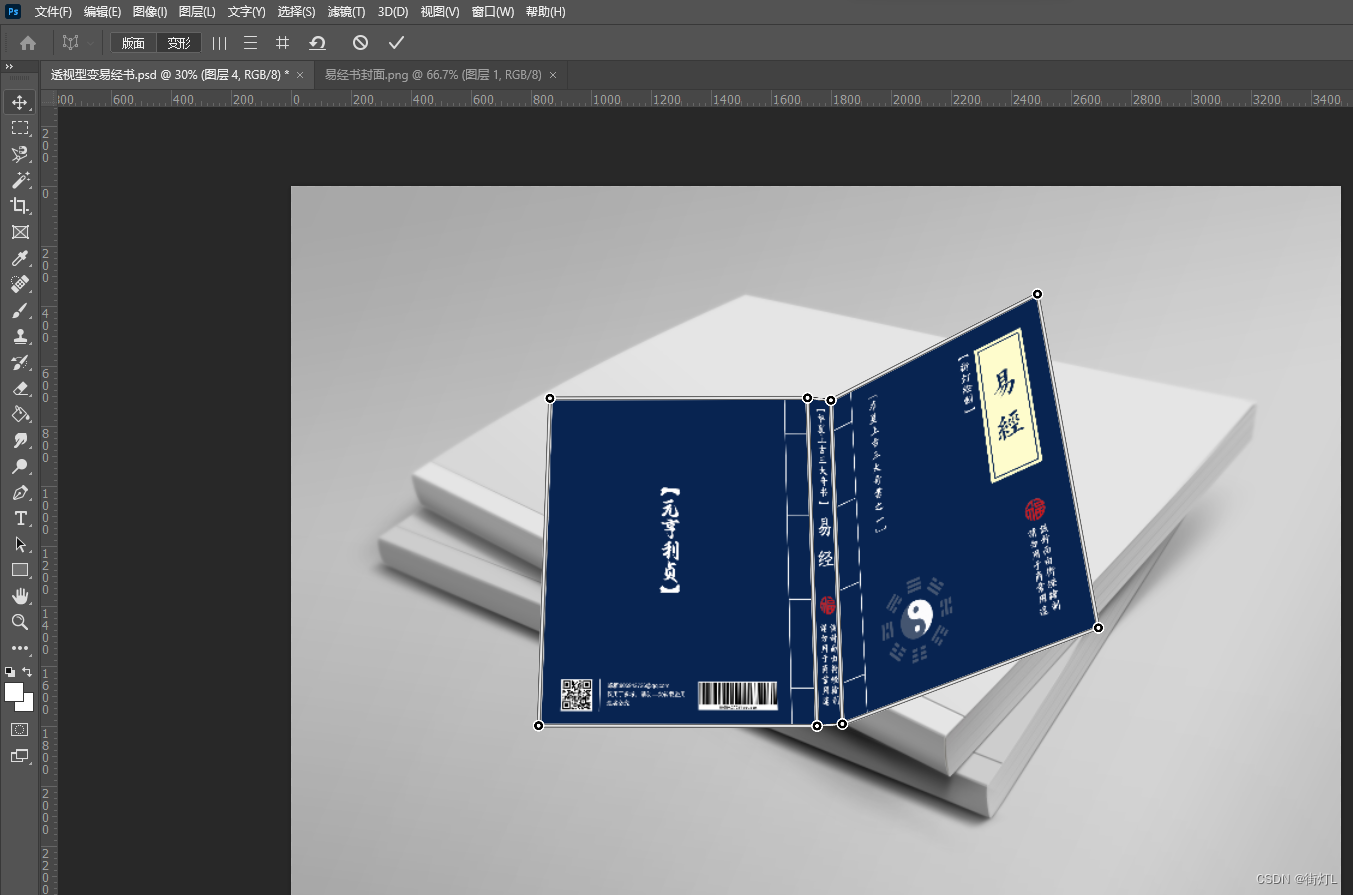Click the remove warp reset arrow
Screen dimensions: 1353x895
pyautogui.click(x=317, y=43)
